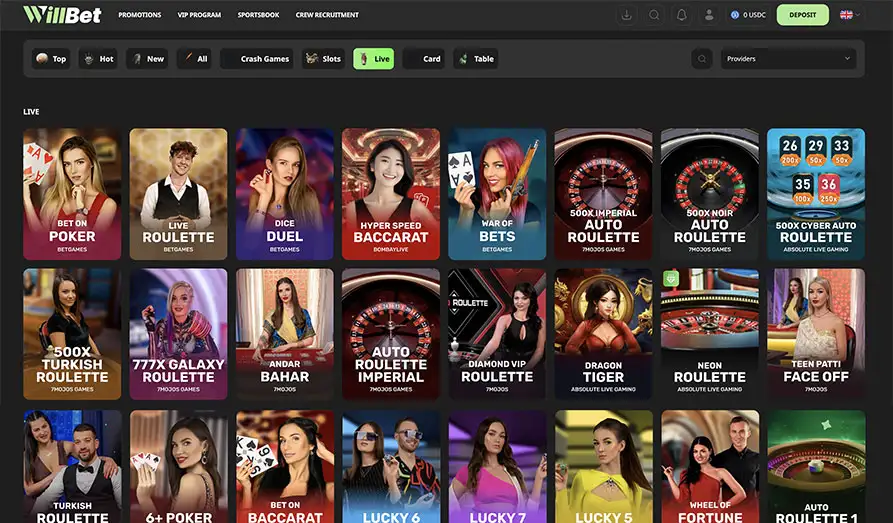Open notifications bell icon
The width and height of the screenshot is (893, 523).
pyautogui.click(x=682, y=15)
